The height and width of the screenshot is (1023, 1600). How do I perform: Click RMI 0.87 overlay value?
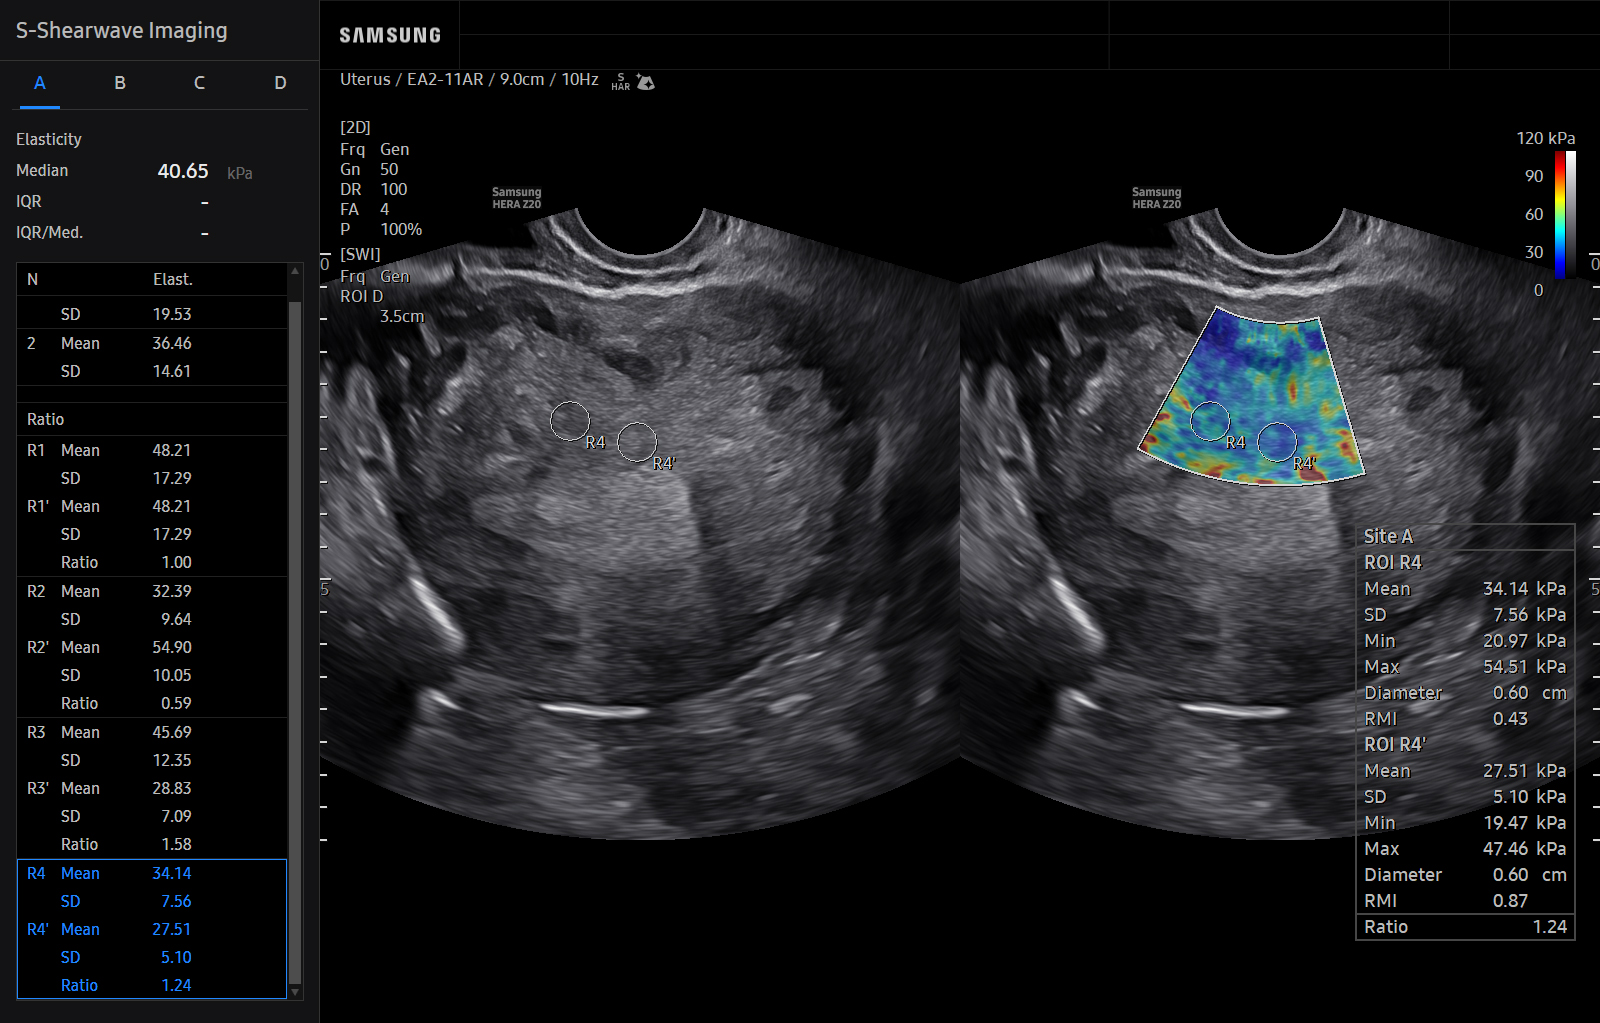1510,900
